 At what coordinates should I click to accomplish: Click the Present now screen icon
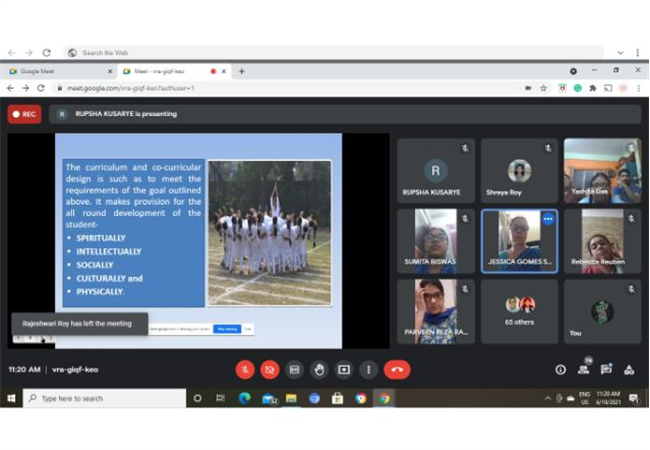pyautogui.click(x=344, y=370)
